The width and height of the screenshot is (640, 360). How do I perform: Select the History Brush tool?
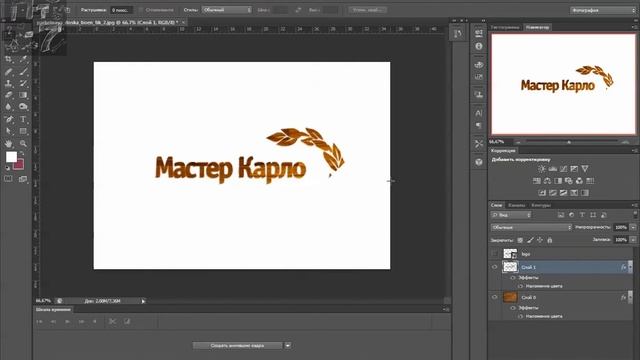(x=23, y=84)
